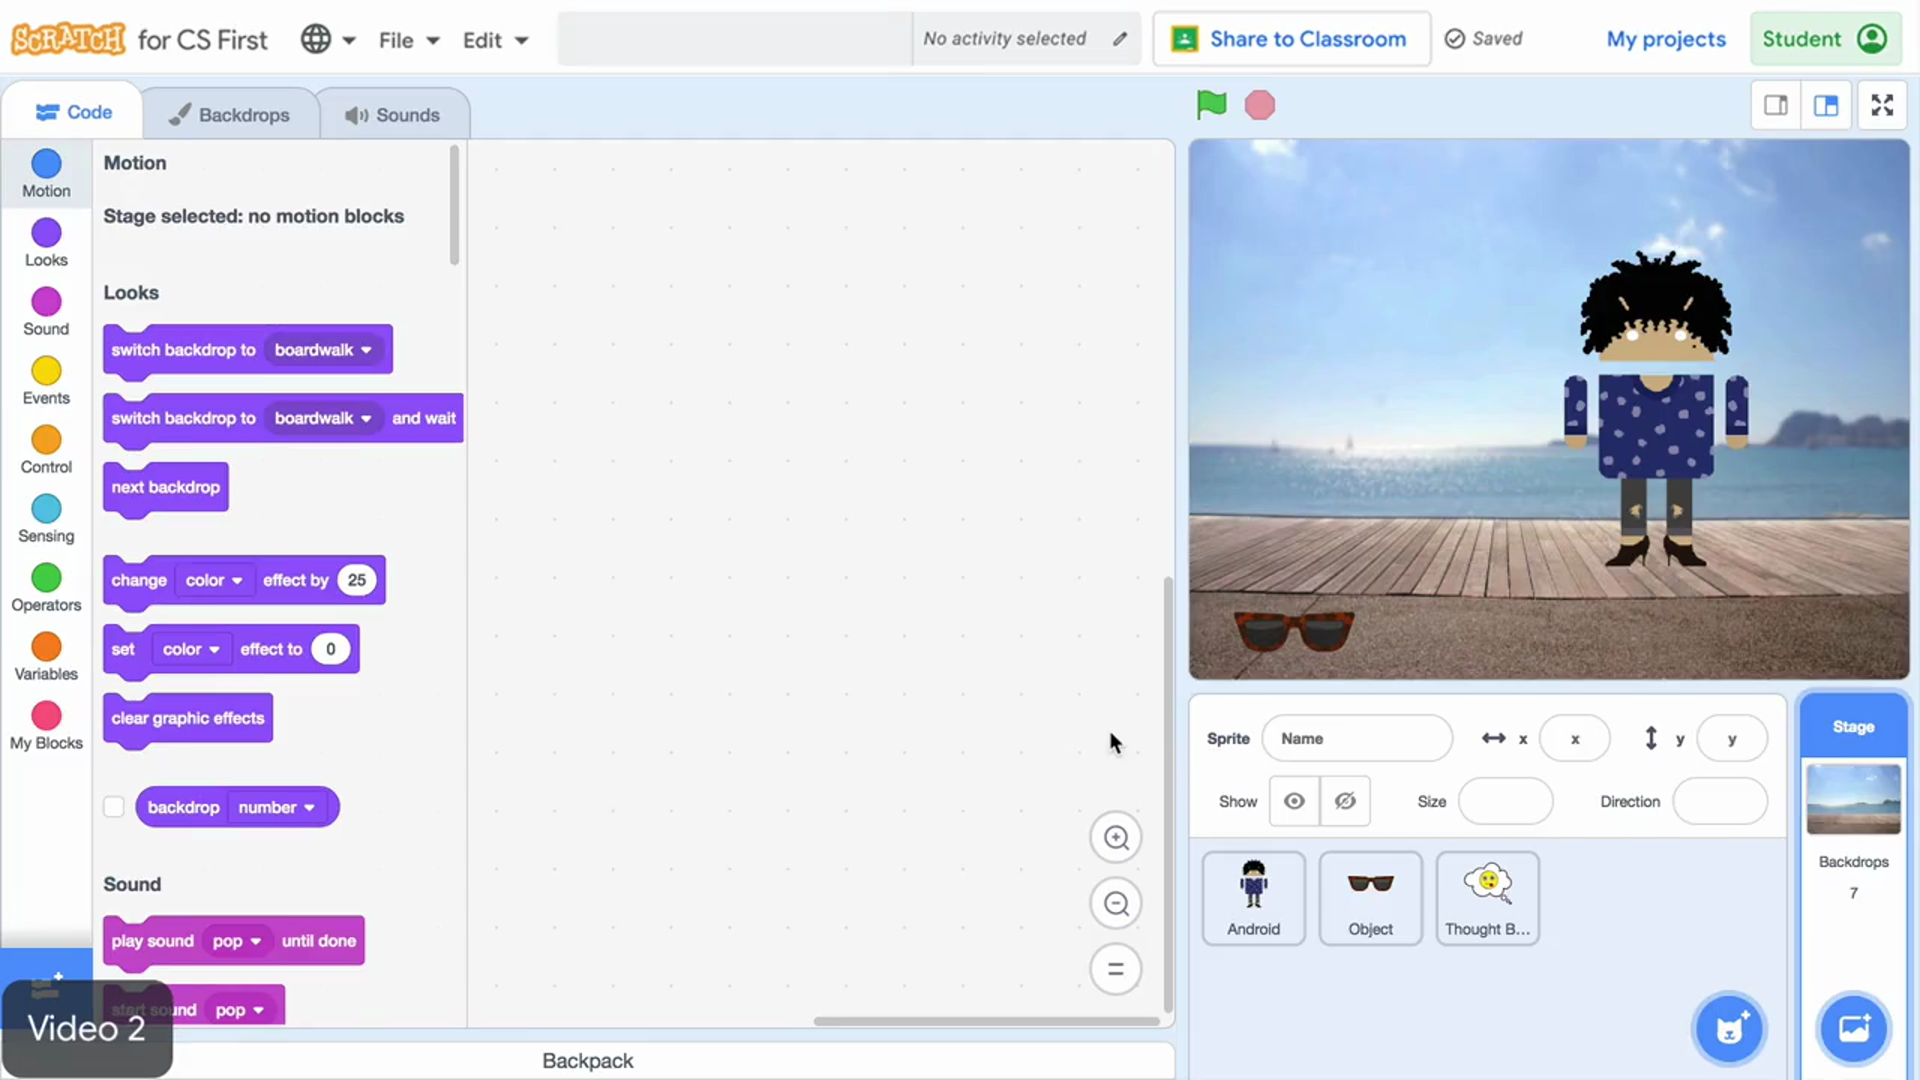Image resolution: width=1920 pixels, height=1080 pixels.
Task: Select the Looks block category
Action: coord(46,243)
